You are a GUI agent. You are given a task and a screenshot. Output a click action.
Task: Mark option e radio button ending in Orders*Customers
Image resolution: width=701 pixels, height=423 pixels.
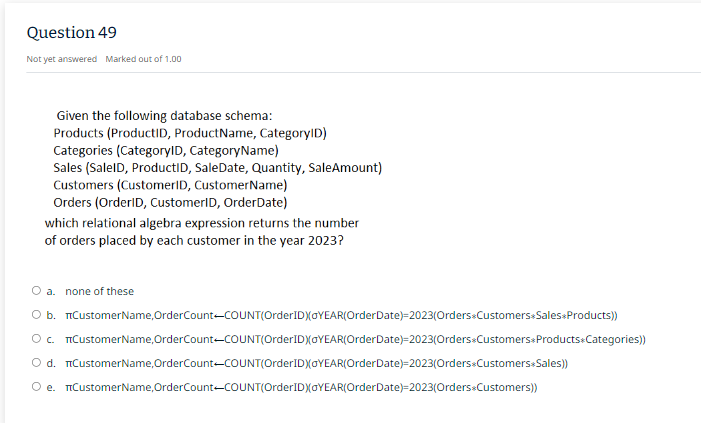click(x=36, y=386)
